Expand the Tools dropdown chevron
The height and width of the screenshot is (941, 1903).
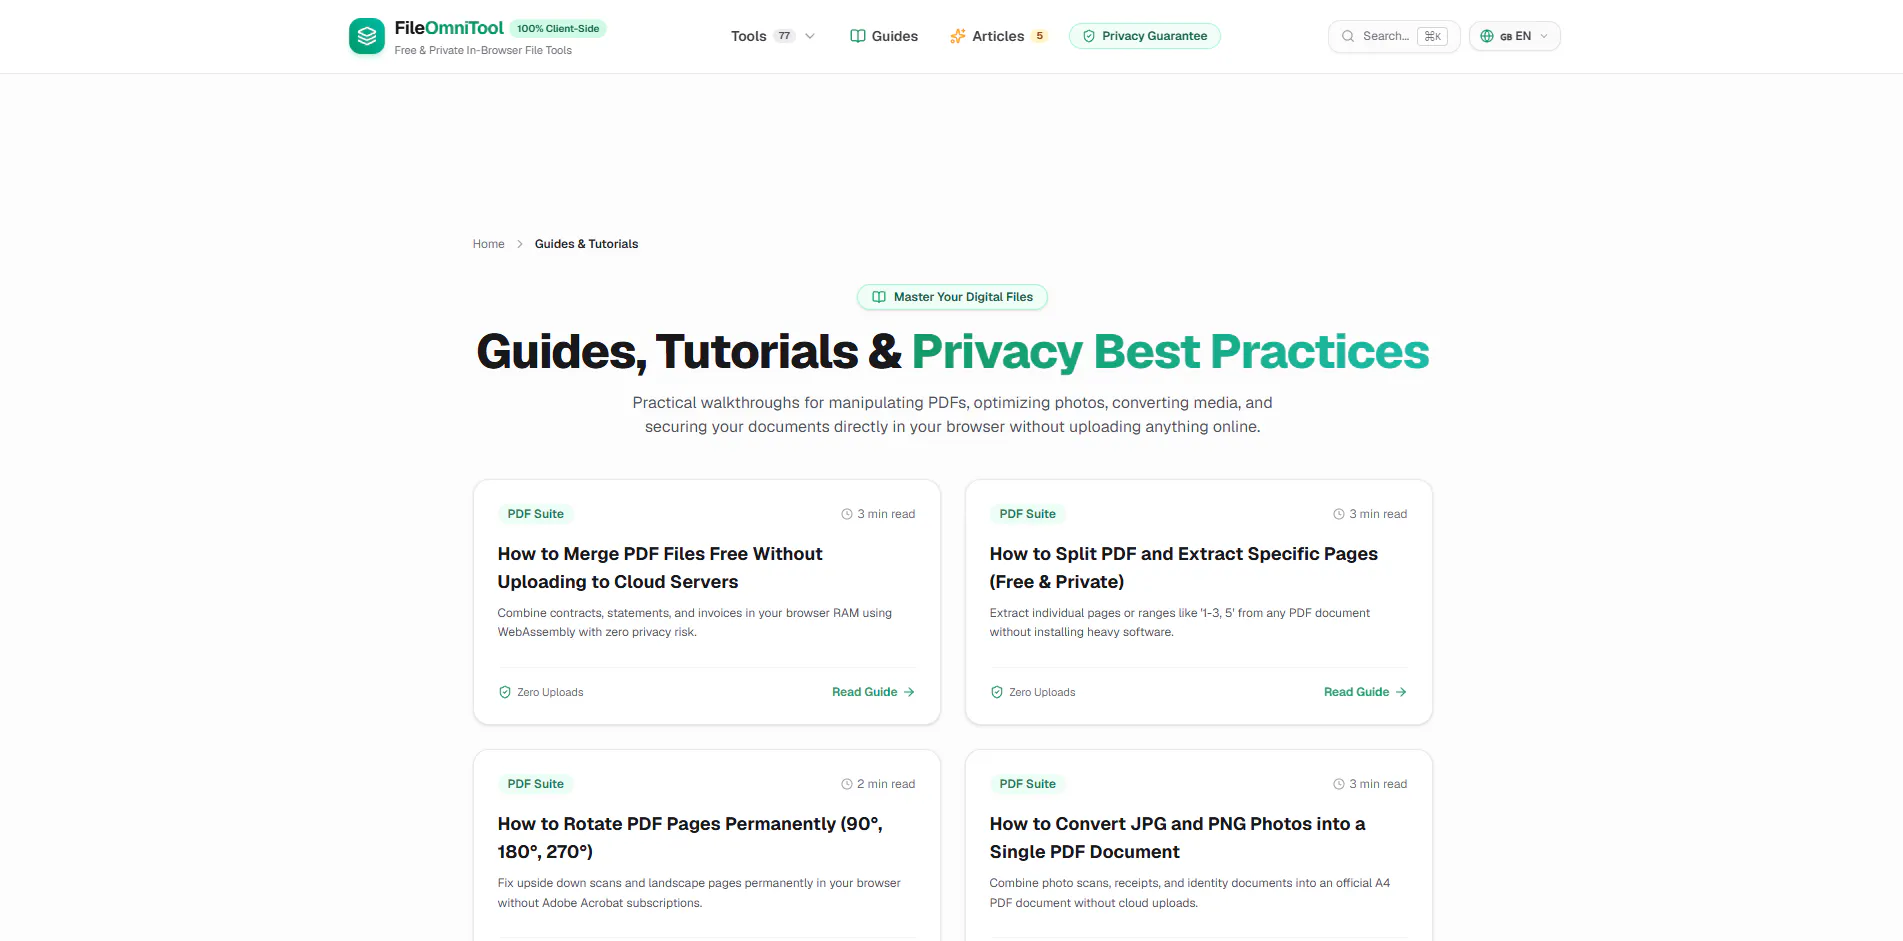810,36
